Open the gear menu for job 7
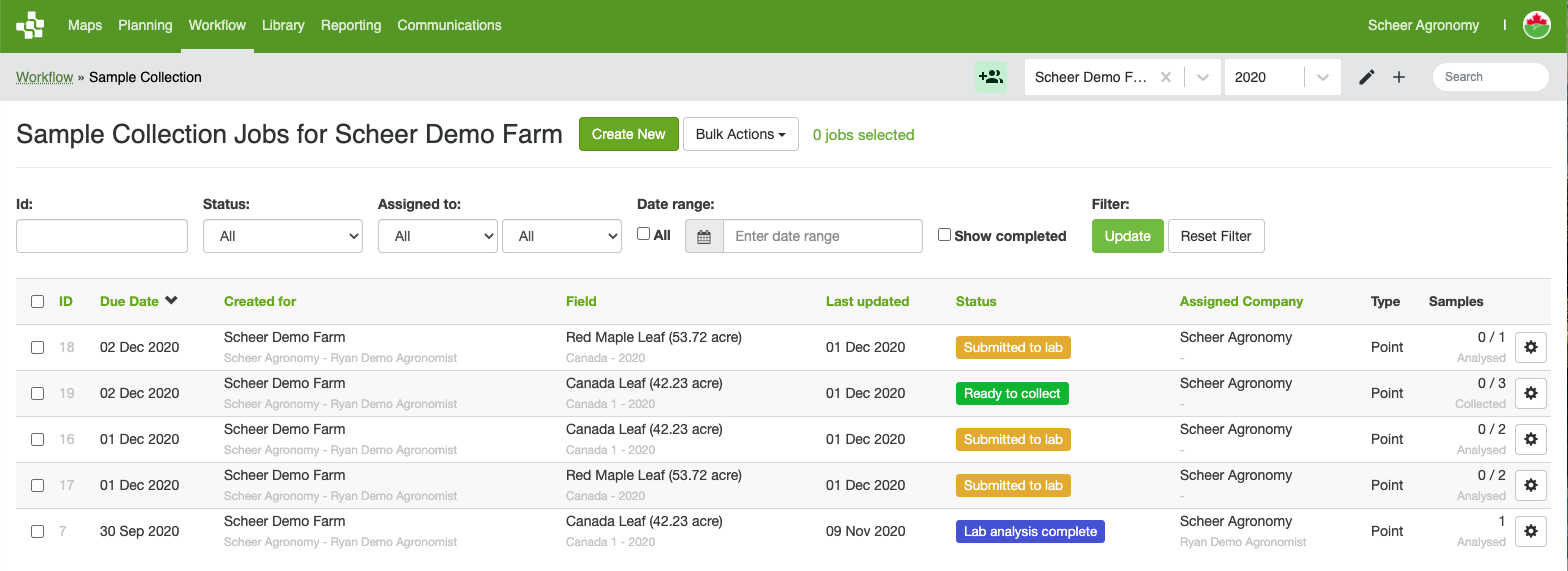The width and height of the screenshot is (1568, 571). pyautogui.click(x=1531, y=532)
